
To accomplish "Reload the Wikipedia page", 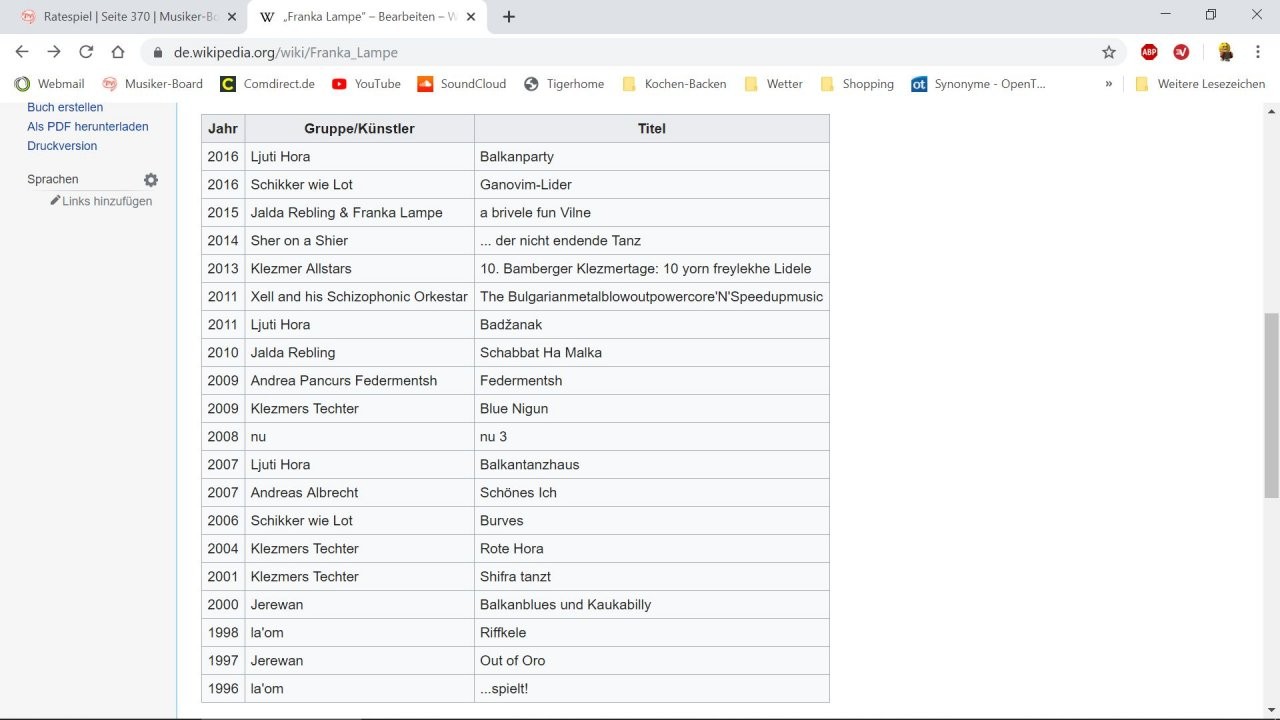I will (x=86, y=52).
